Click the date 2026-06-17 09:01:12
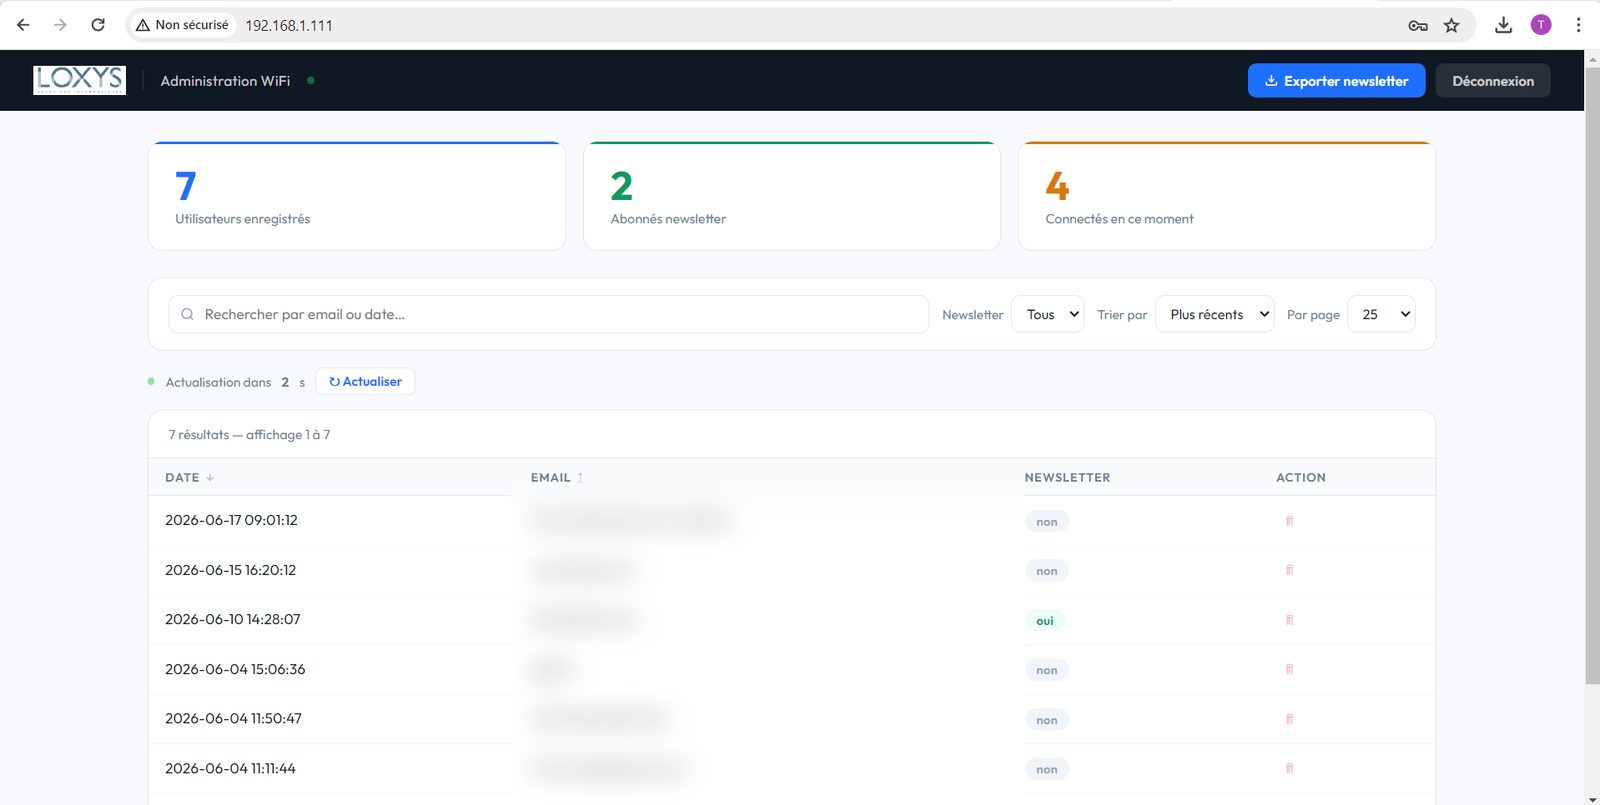 231,520
